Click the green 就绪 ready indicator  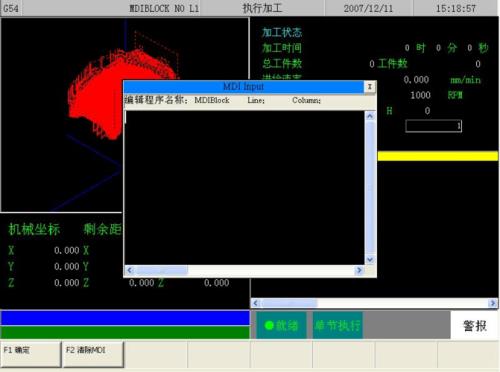(x=281, y=325)
